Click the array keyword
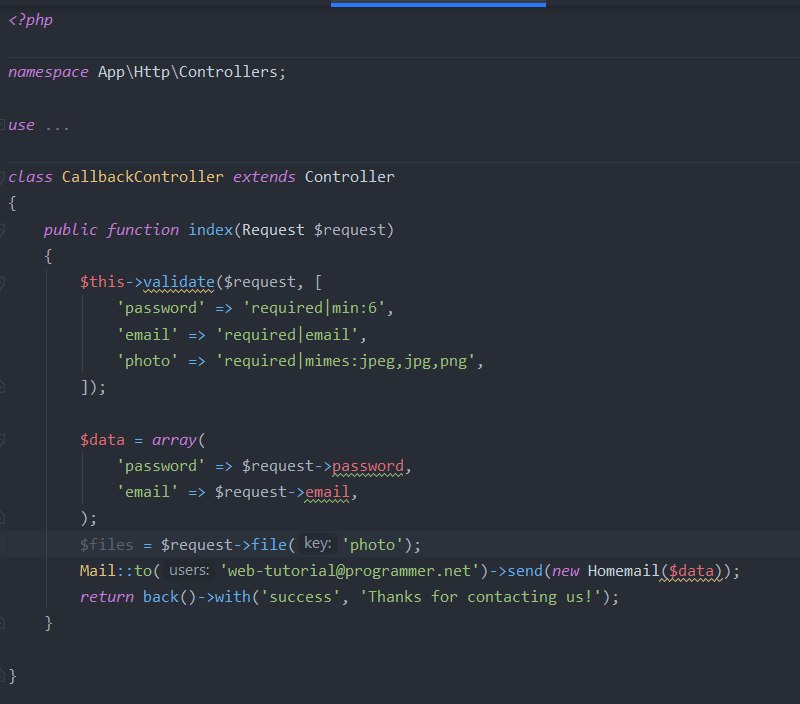Screen dimensions: 800x704 [x=174, y=440]
